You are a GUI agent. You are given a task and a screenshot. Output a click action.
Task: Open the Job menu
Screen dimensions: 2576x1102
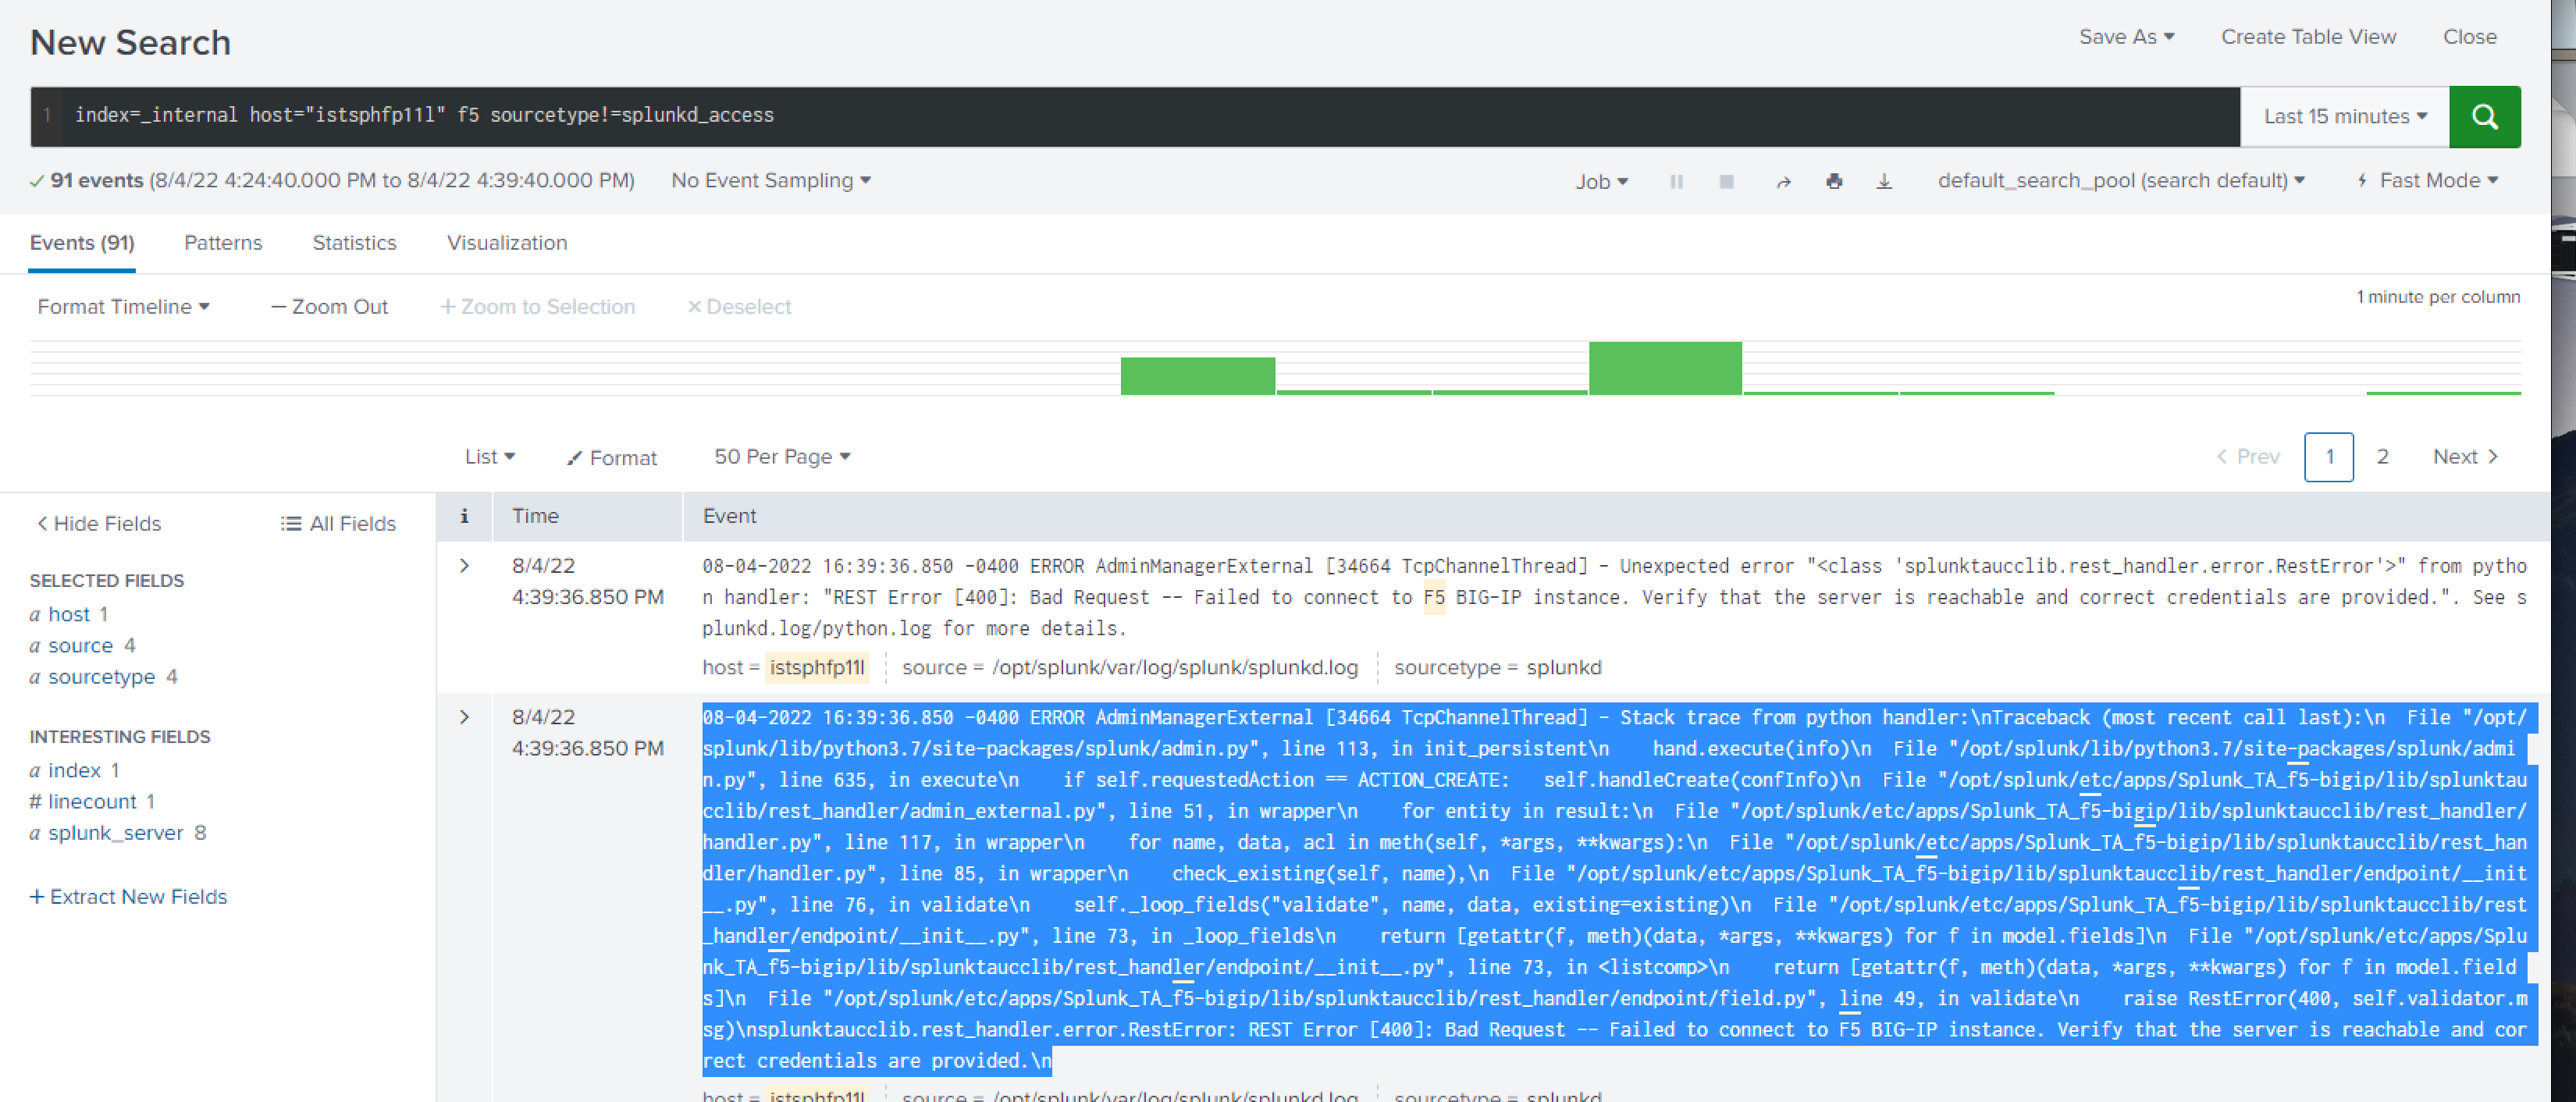(1601, 182)
